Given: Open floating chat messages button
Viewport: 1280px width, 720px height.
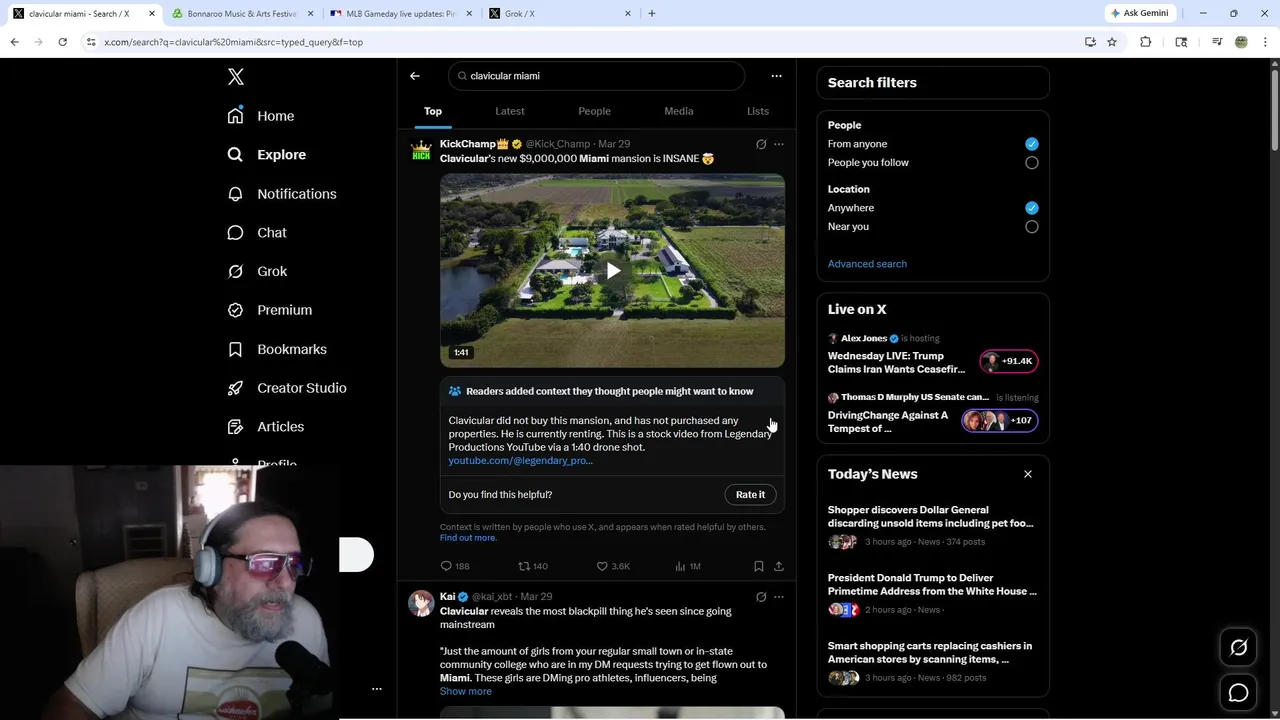Looking at the screenshot, I should (1238, 692).
